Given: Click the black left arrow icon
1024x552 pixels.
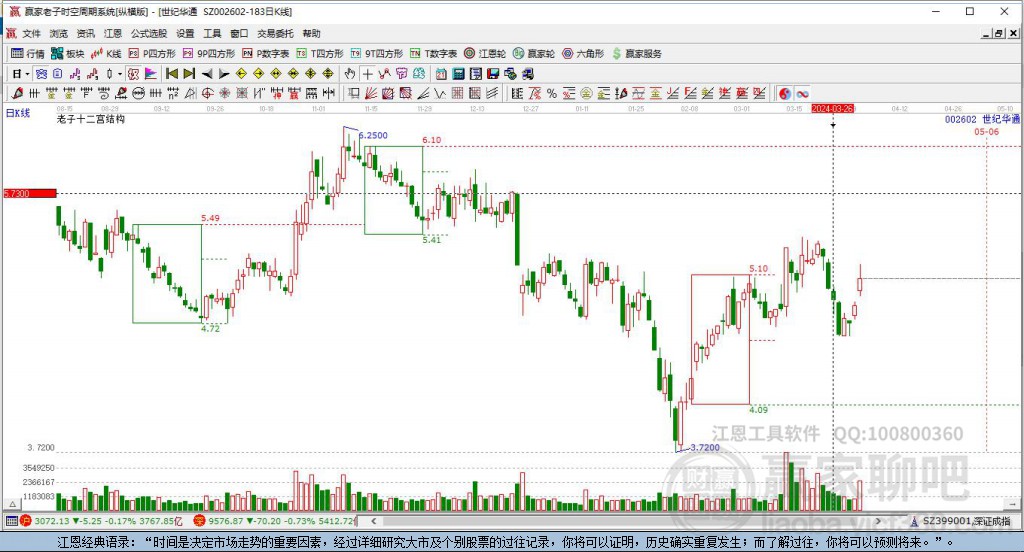Looking at the screenshot, I should click(207, 74).
